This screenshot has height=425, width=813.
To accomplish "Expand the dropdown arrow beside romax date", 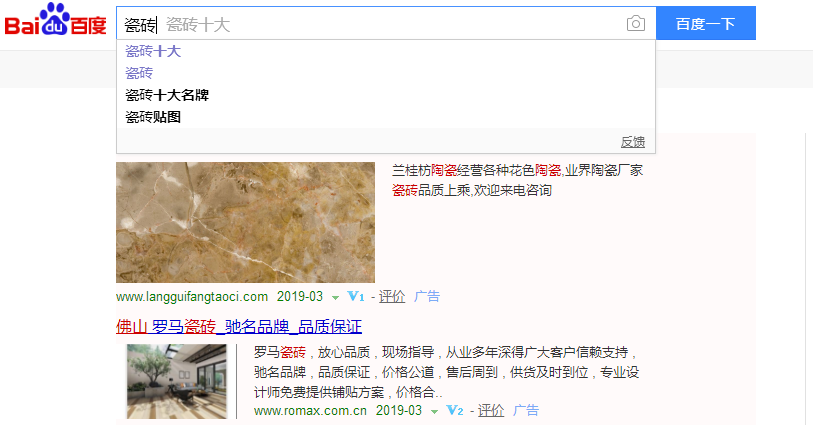I will tap(434, 412).
